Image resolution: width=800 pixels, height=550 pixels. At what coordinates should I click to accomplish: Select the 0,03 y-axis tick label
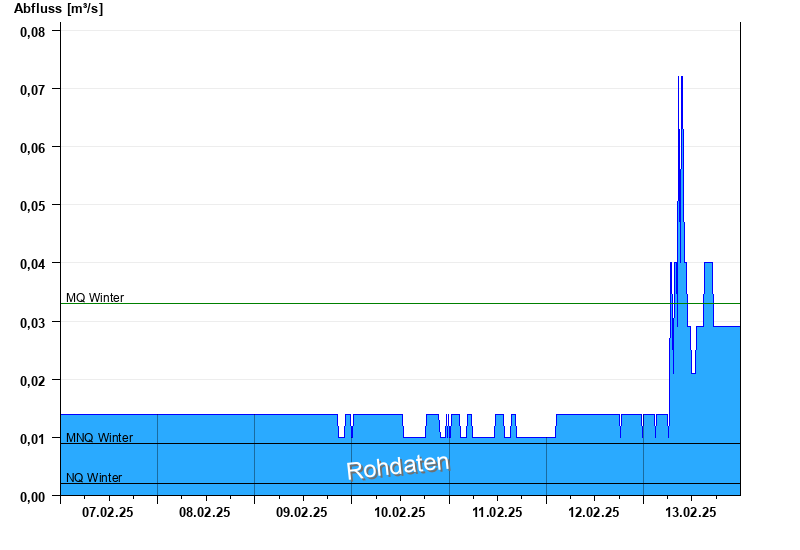[x=33, y=322]
